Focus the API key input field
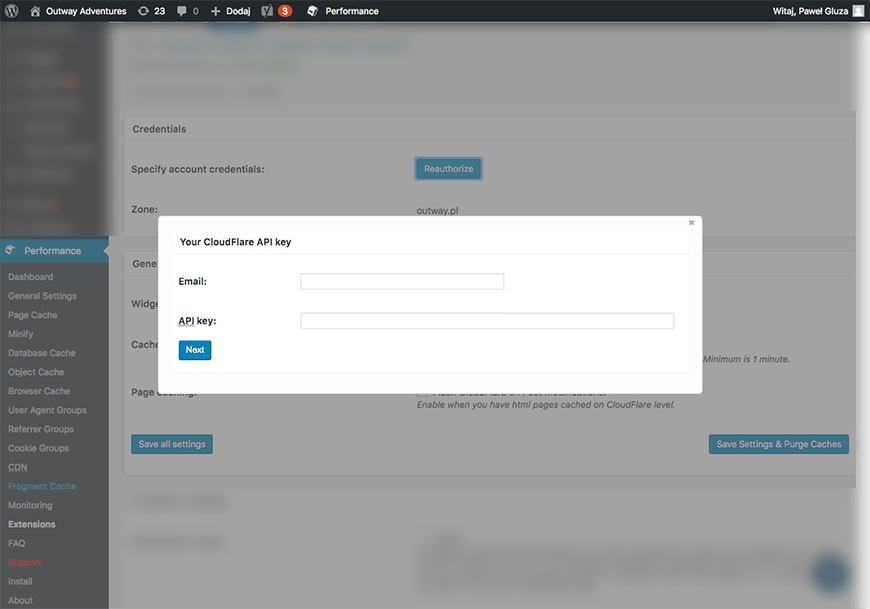Image resolution: width=870 pixels, height=609 pixels. click(487, 321)
